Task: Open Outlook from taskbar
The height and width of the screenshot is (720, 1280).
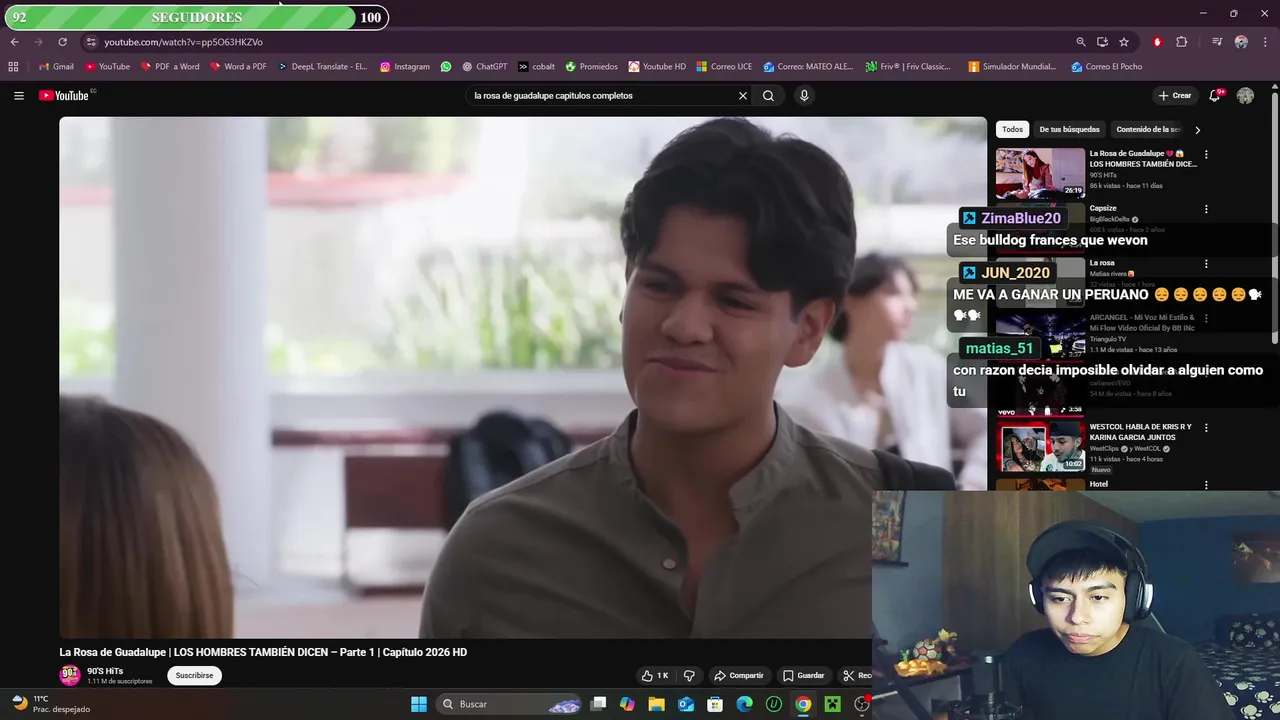Action: click(686, 704)
